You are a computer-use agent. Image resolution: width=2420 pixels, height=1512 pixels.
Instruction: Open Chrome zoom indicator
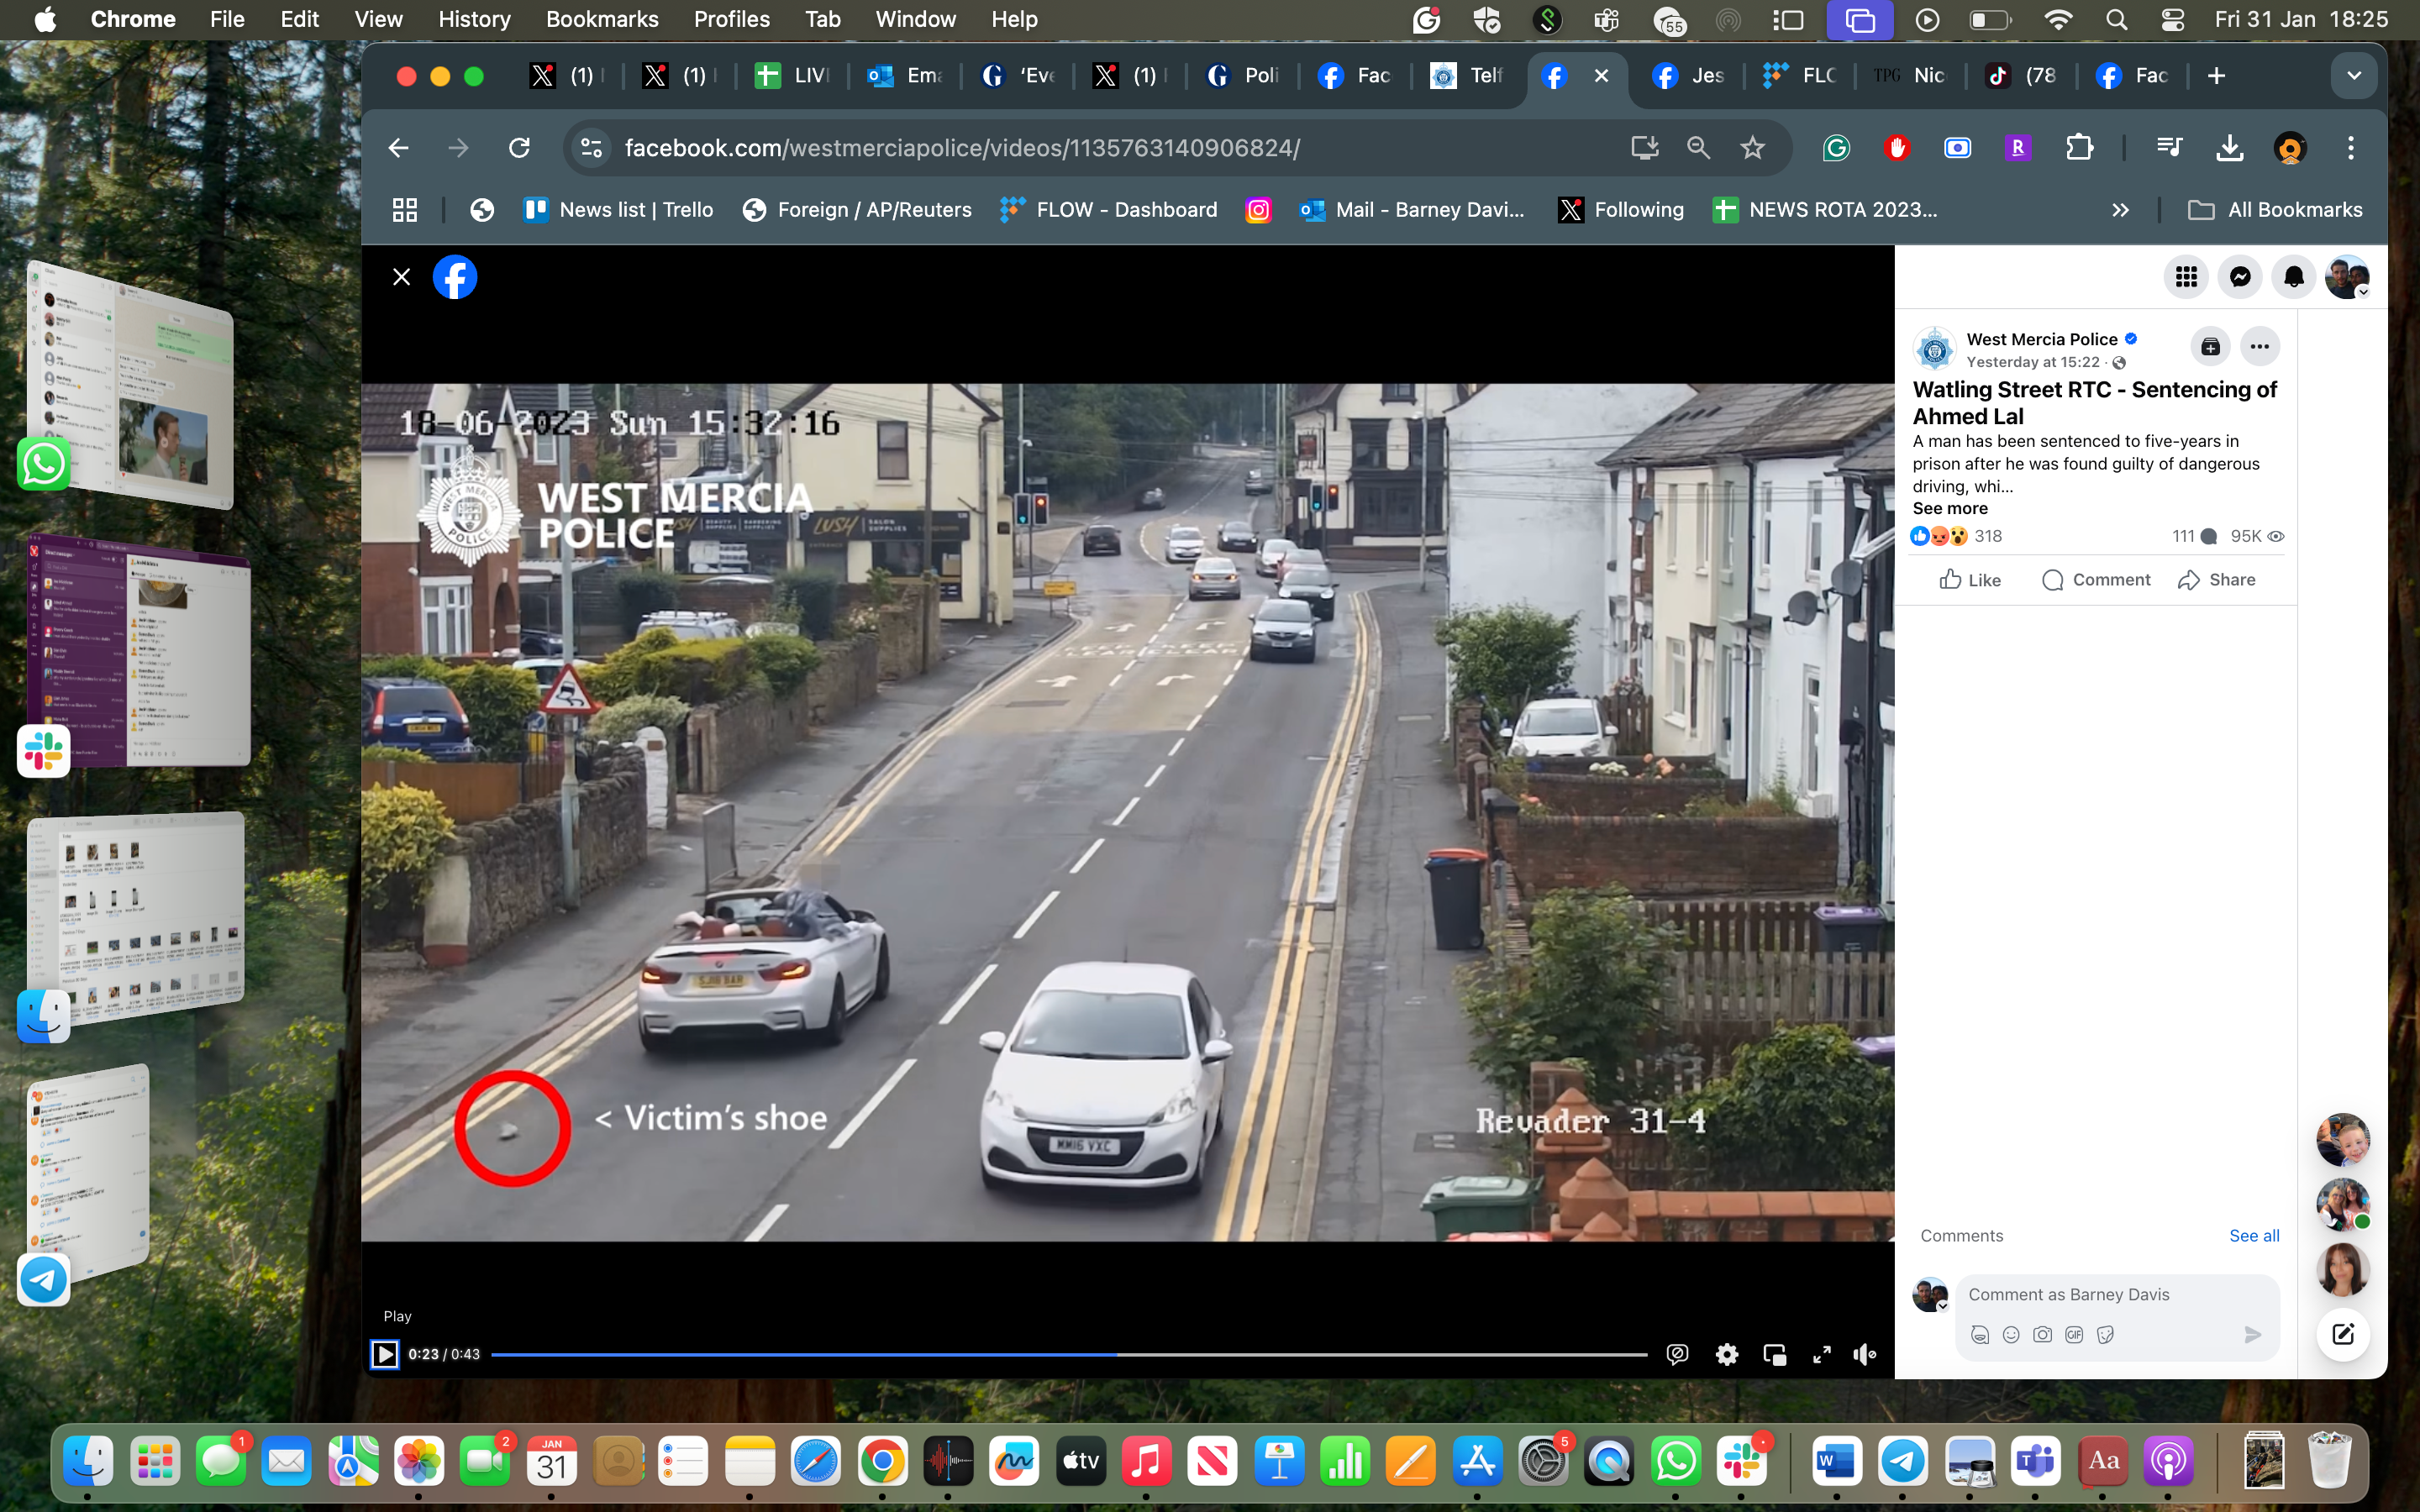[x=1698, y=148]
